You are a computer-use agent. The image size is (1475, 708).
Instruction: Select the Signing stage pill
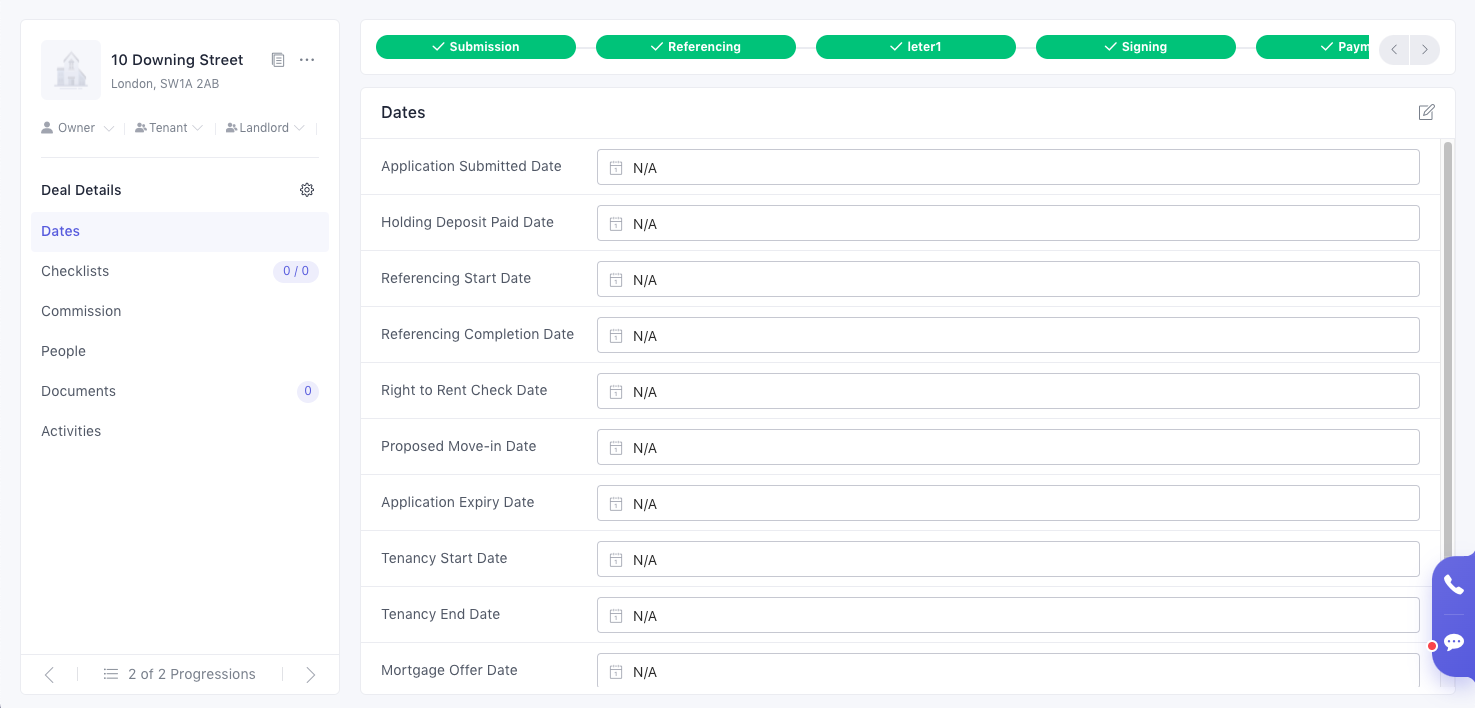click(1135, 47)
